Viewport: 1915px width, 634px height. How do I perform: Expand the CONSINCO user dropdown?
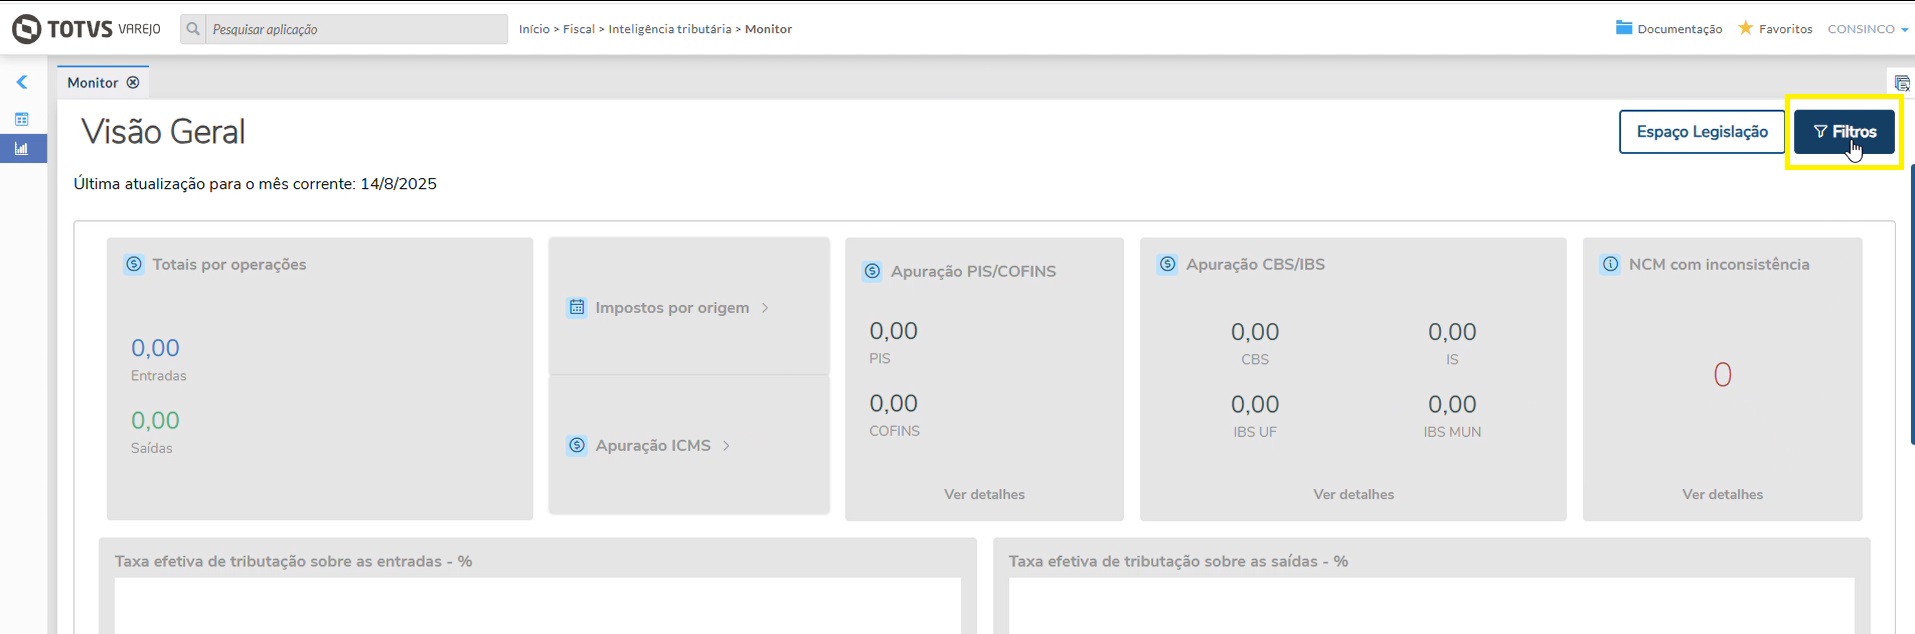(x=1868, y=29)
